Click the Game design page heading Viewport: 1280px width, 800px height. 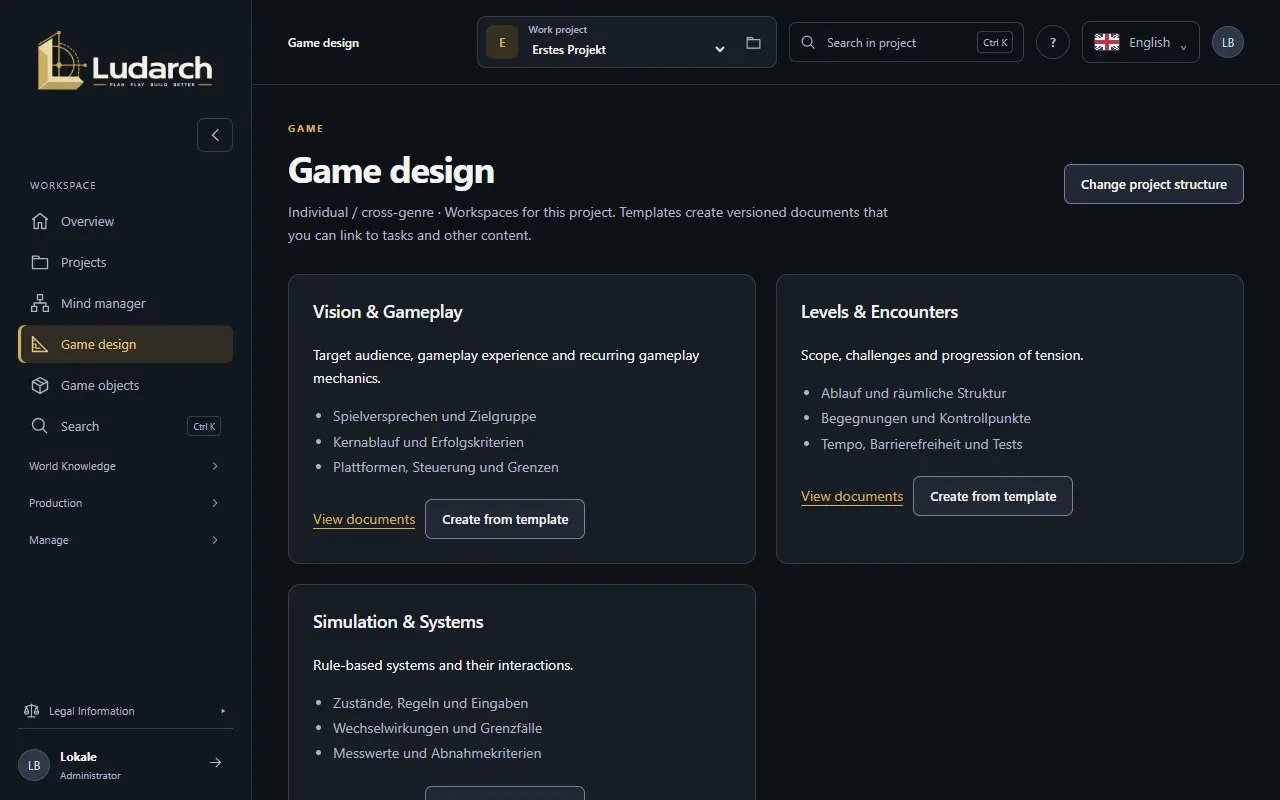[391, 171]
